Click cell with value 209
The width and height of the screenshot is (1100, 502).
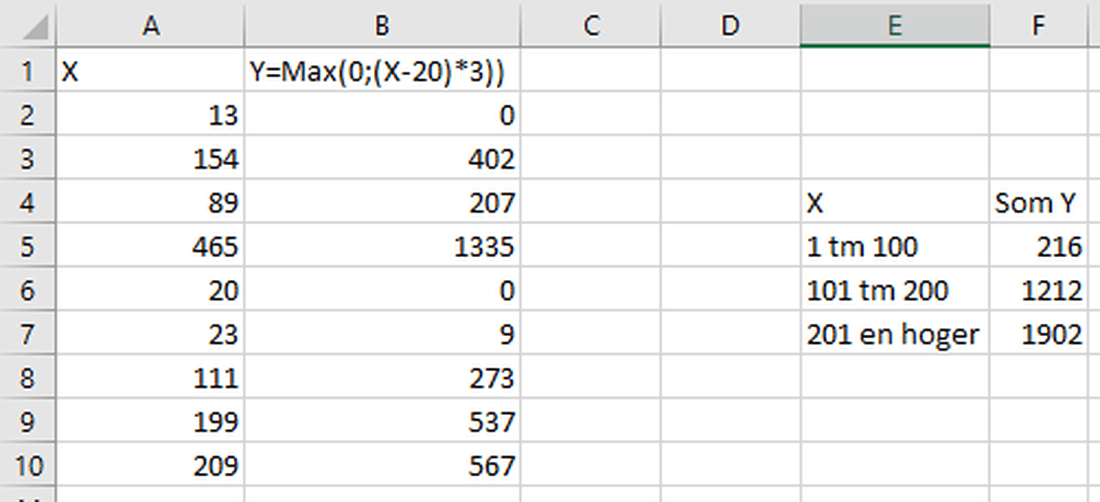click(x=150, y=465)
